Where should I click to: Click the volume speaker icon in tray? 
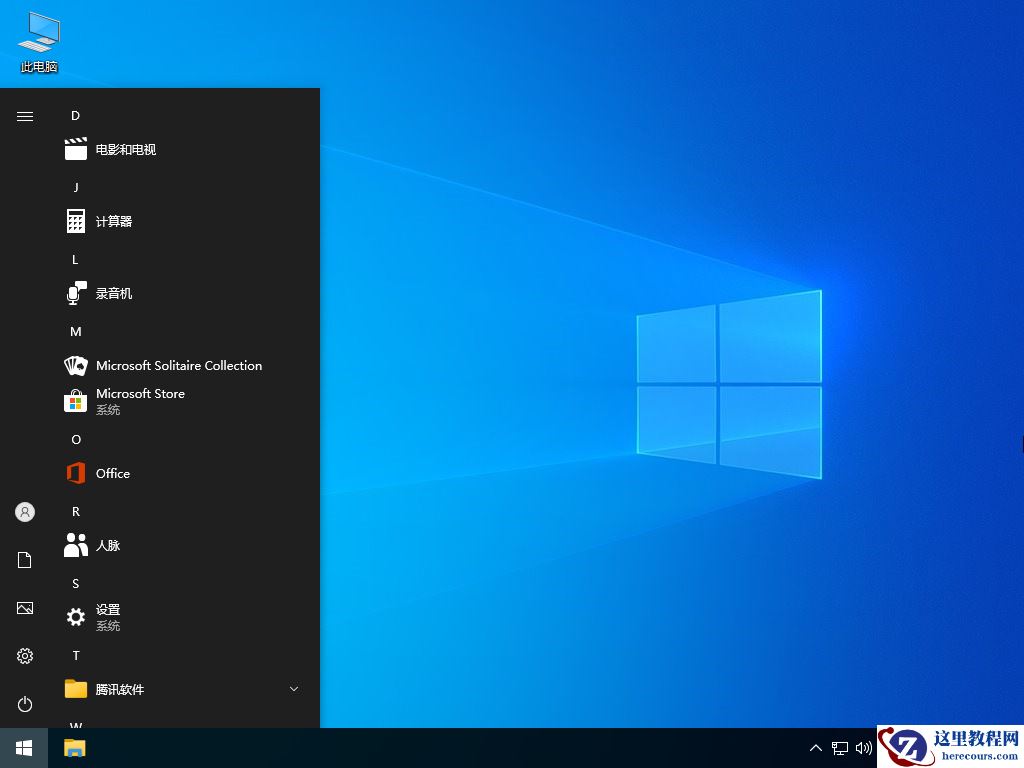coord(864,747)
